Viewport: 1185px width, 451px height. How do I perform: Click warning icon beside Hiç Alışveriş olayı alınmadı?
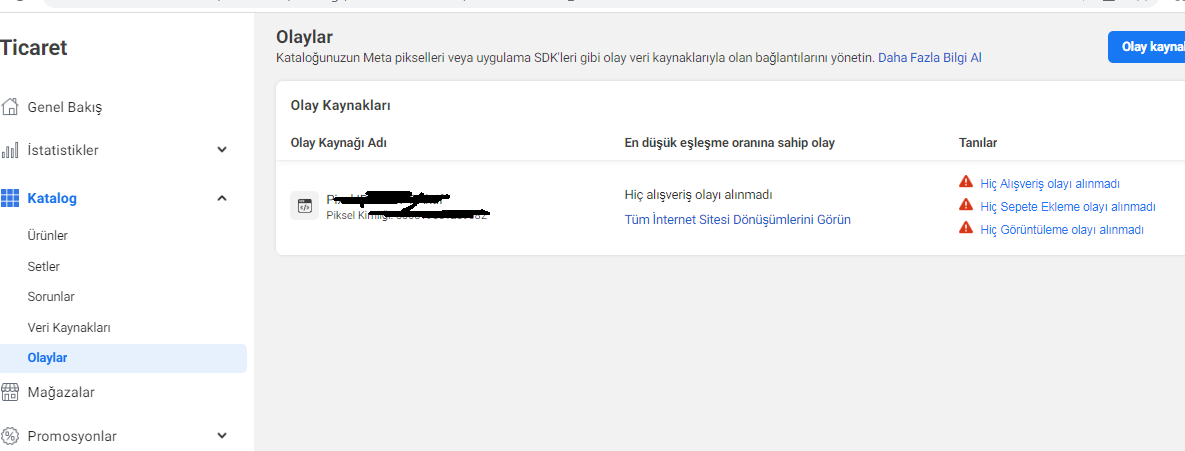(x=965, y=182)
